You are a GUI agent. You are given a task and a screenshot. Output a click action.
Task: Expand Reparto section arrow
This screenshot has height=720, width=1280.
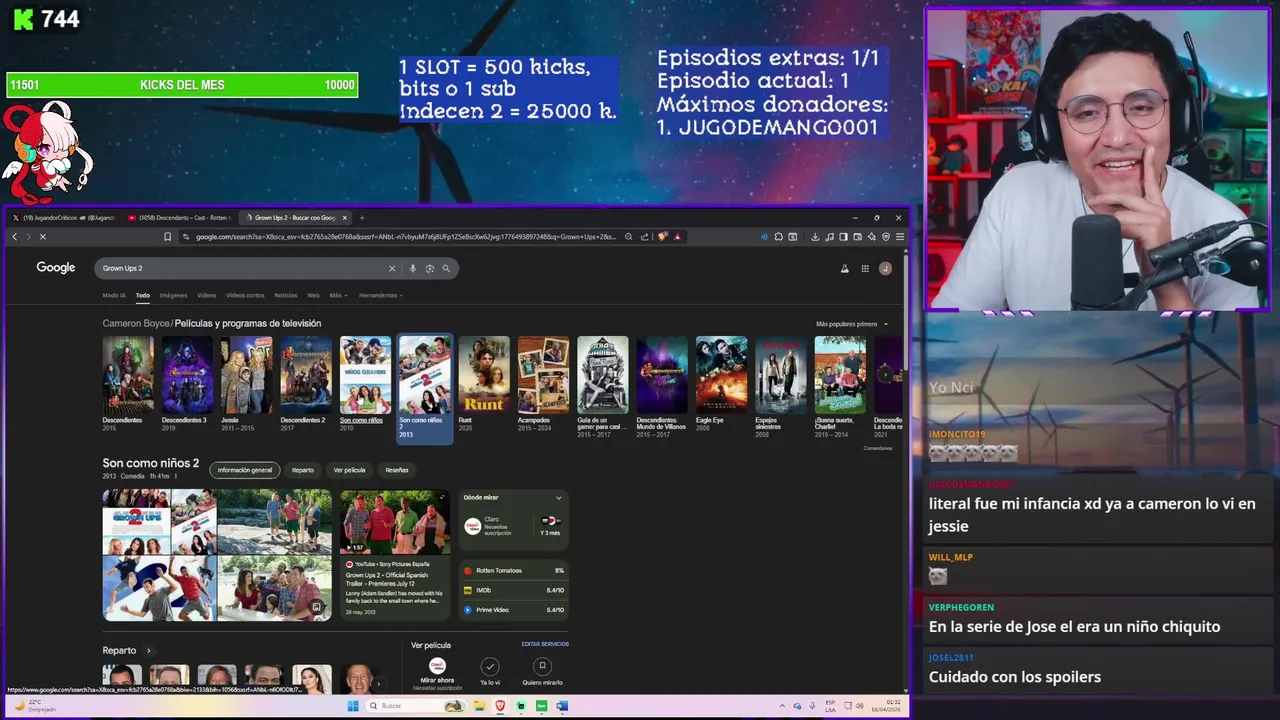pyautogui.click(x=149, y=650)
